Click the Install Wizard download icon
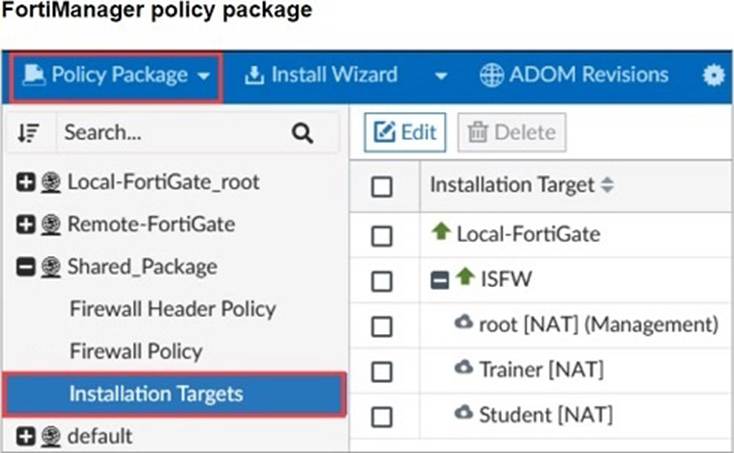The height and width of the screenshot is (453, 734). coord(254,75)
